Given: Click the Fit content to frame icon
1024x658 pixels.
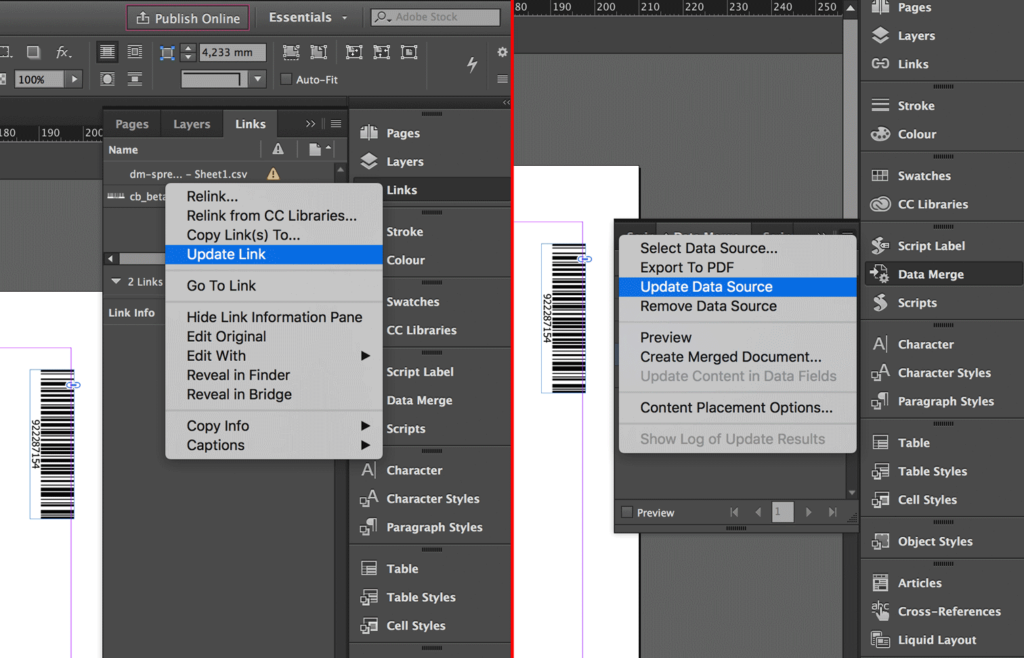Looking at the screenshot, I should 354,52.
